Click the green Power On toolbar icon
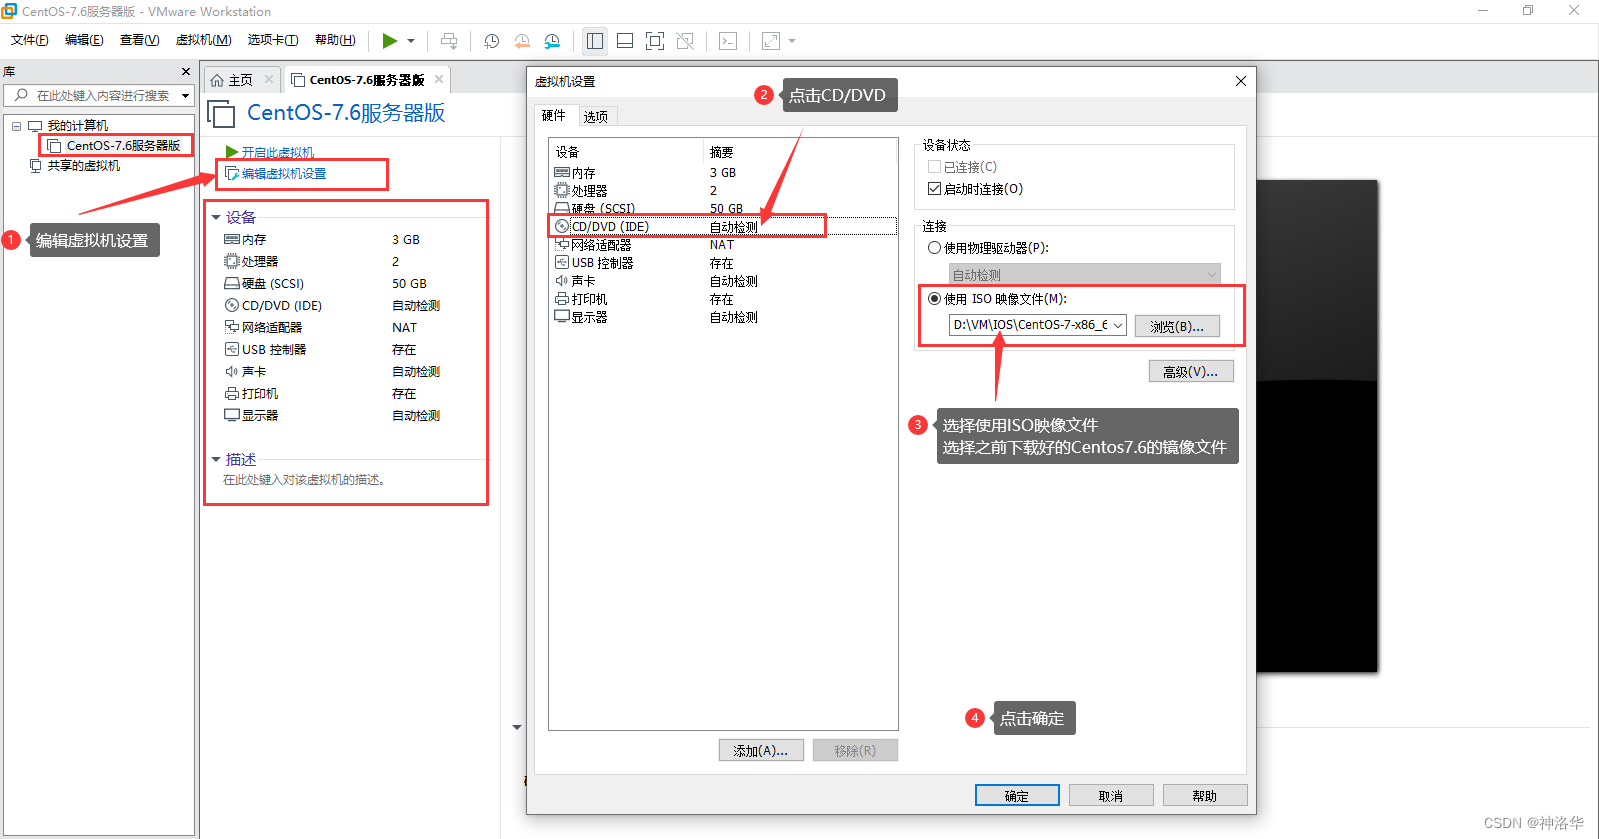1599x839 pixels. click(390, 41)
